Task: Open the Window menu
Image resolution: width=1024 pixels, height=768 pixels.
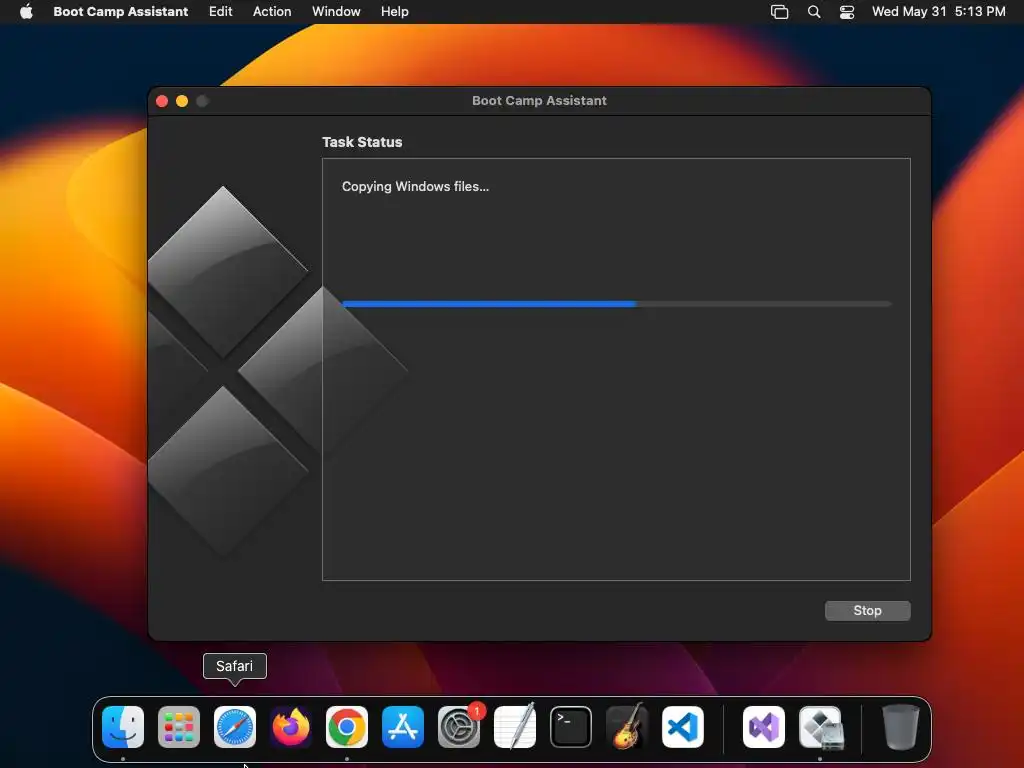Action: pos(336,12)
